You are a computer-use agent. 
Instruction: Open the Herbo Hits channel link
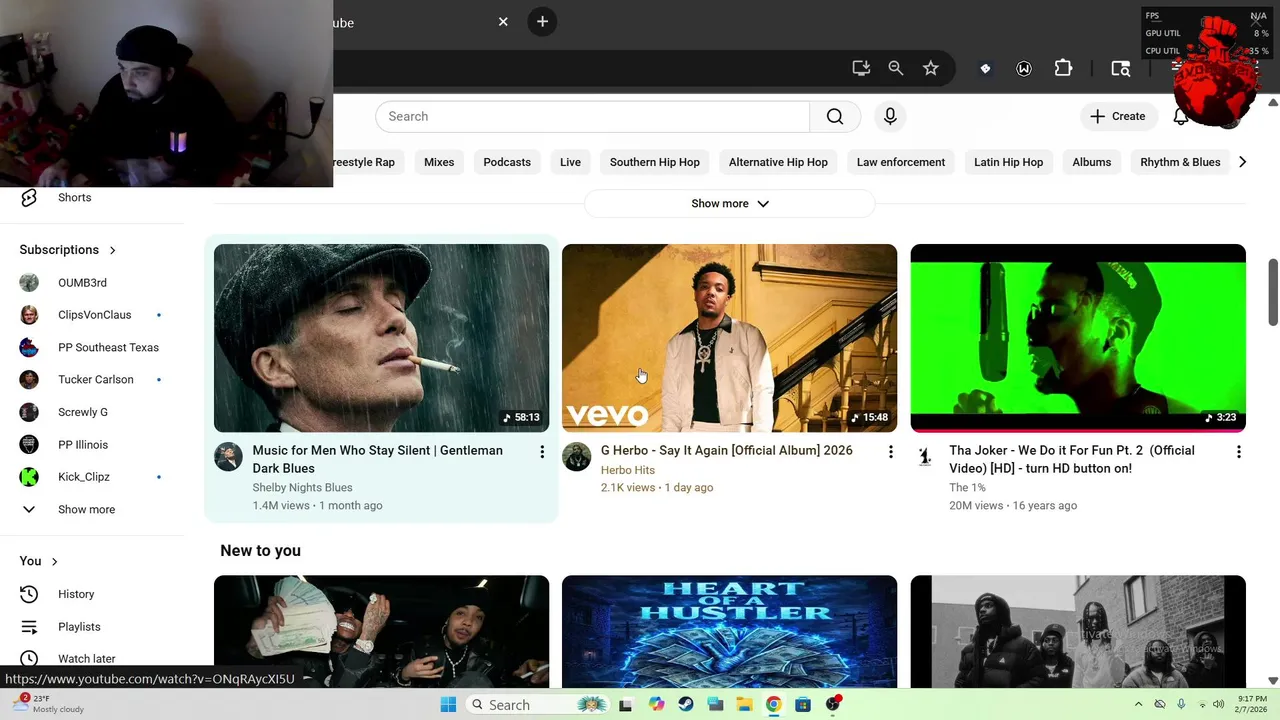(627, 470)
